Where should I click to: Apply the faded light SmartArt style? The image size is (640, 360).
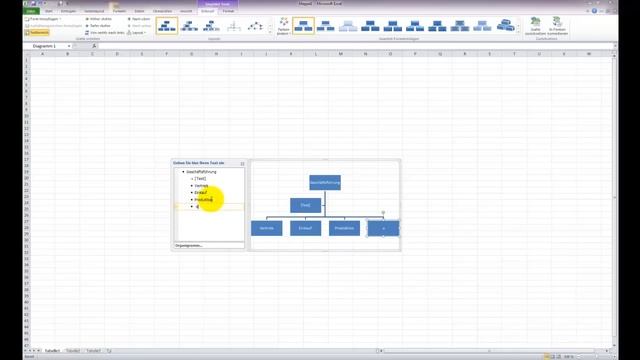click(x=348, y=26)
